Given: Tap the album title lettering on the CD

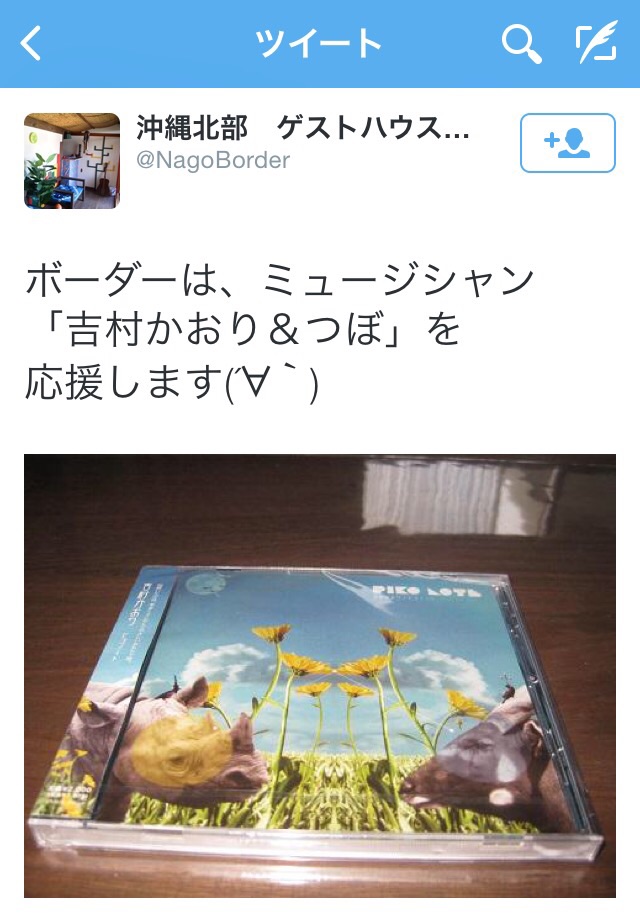Looking at the screenshot, I should coord(426,591).
